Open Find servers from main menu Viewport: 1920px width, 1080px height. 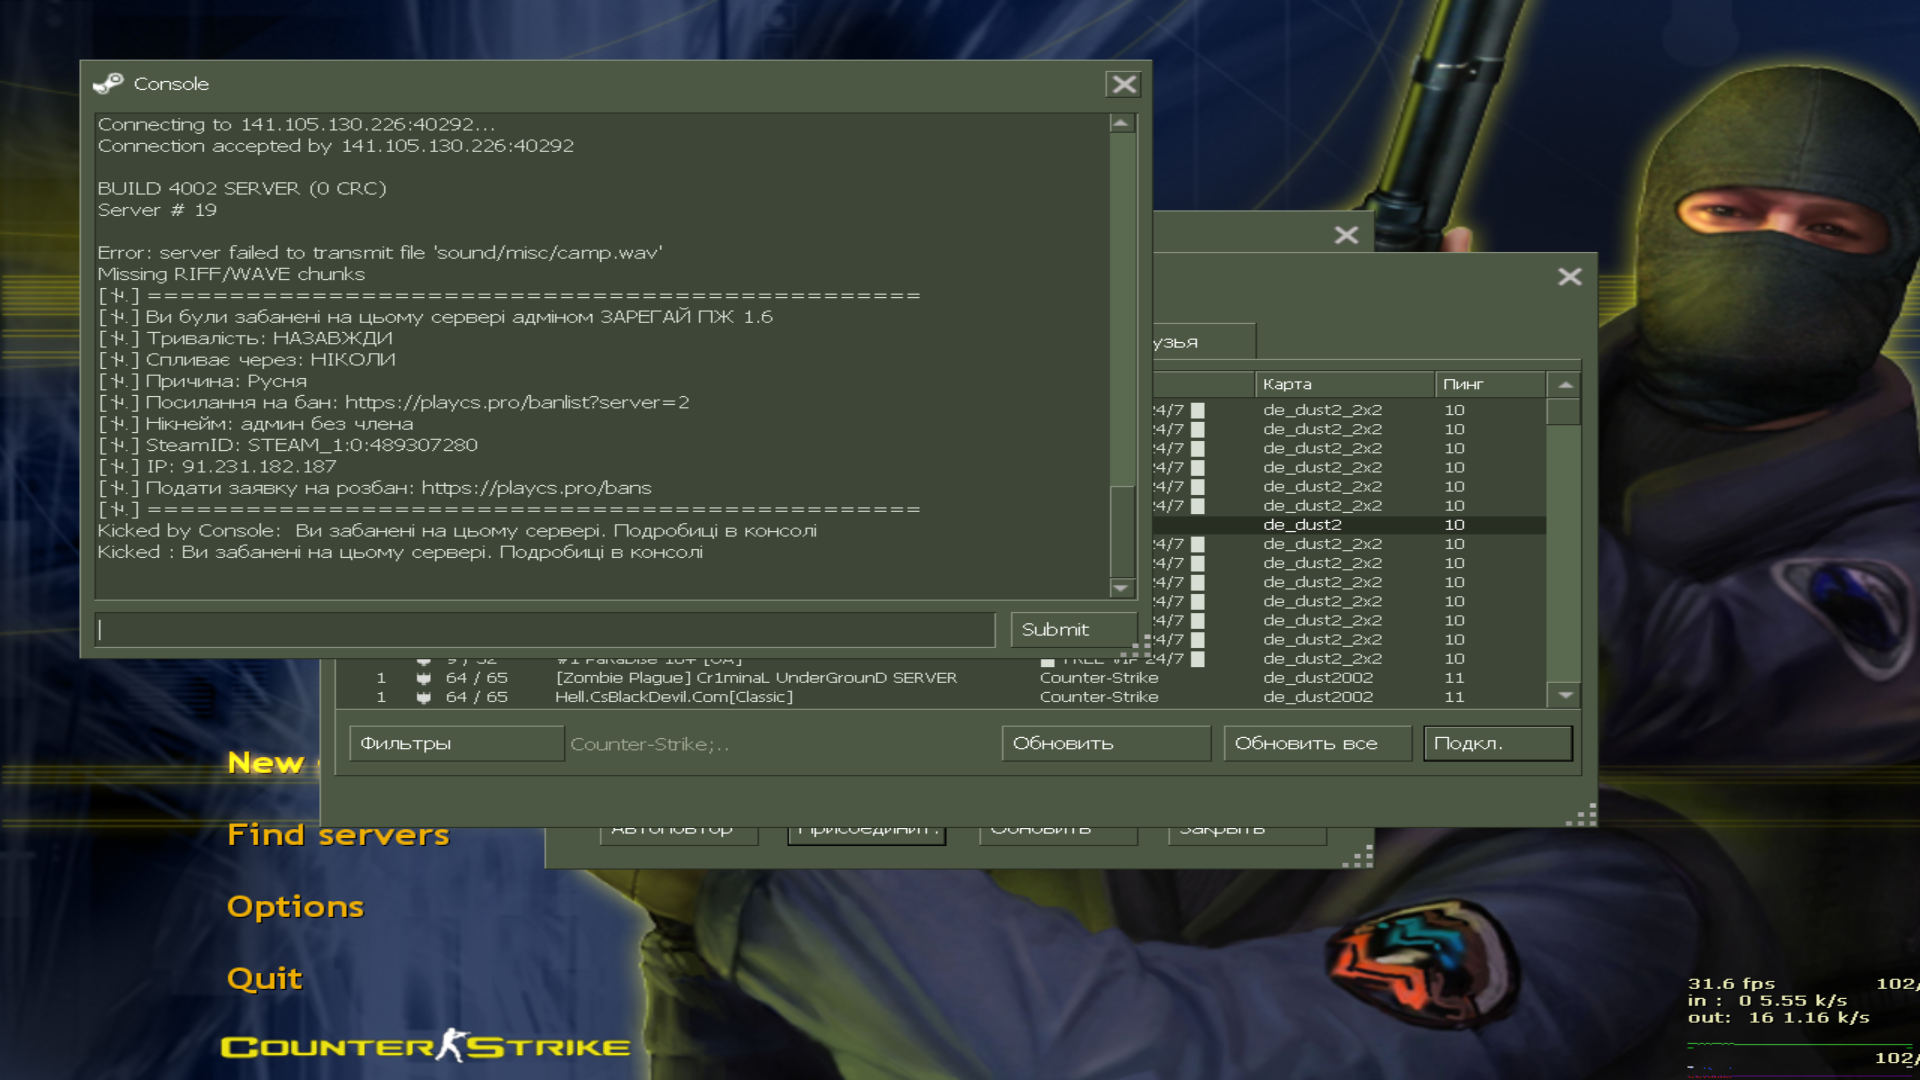pyautogui.click(x=338, y=834)
